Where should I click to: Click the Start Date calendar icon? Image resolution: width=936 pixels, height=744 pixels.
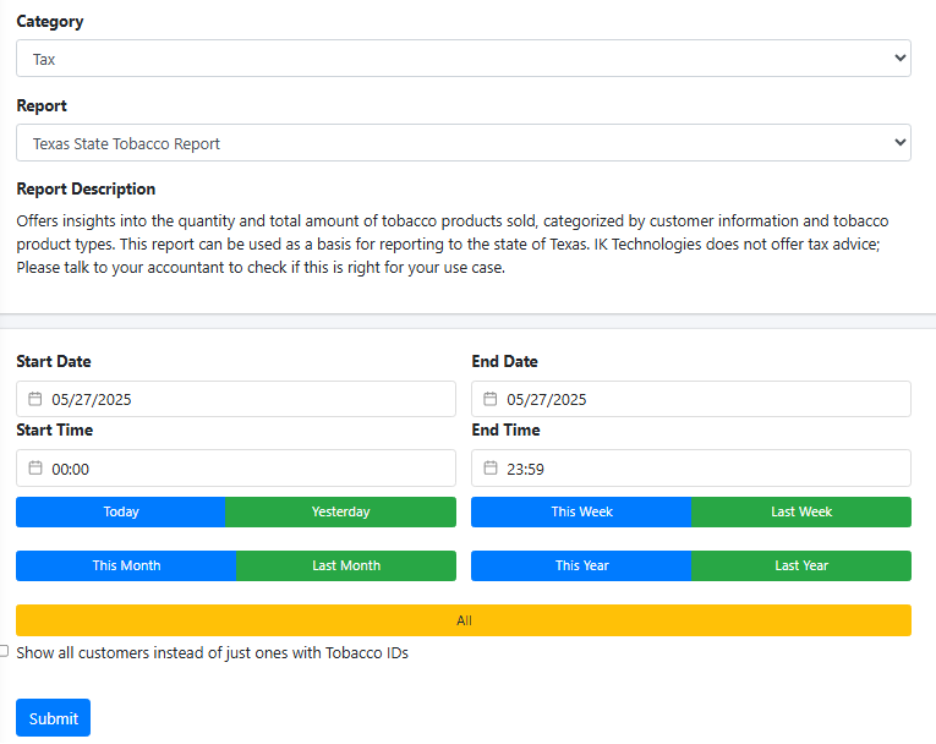pos(35,399)
